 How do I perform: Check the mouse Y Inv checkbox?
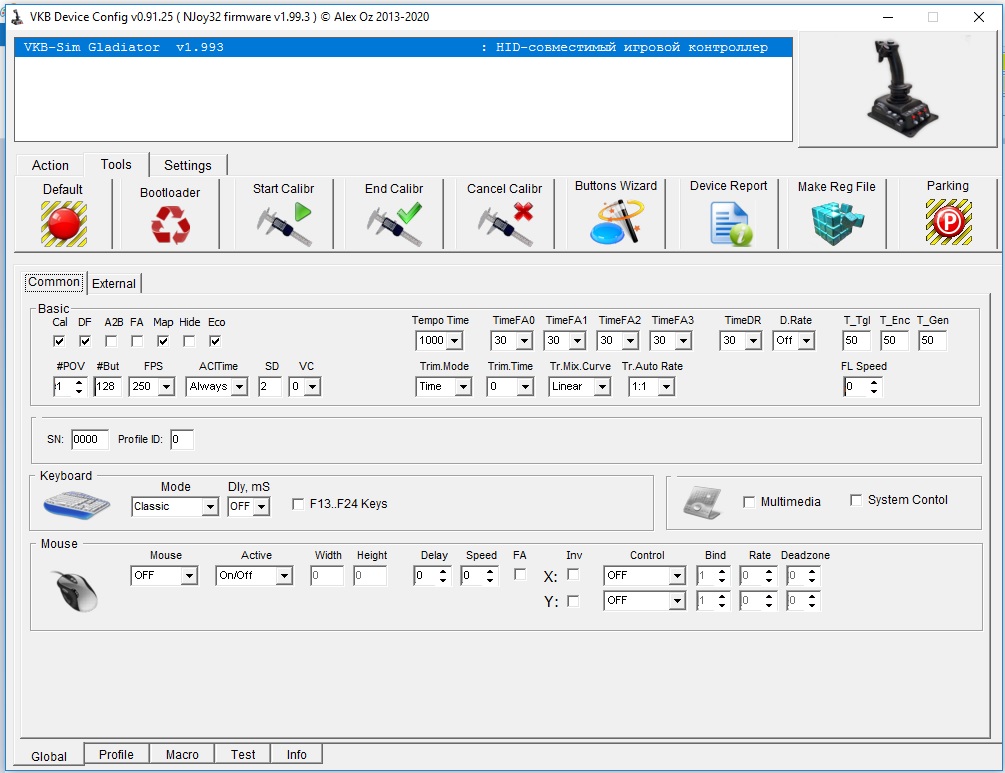(573, 601)
